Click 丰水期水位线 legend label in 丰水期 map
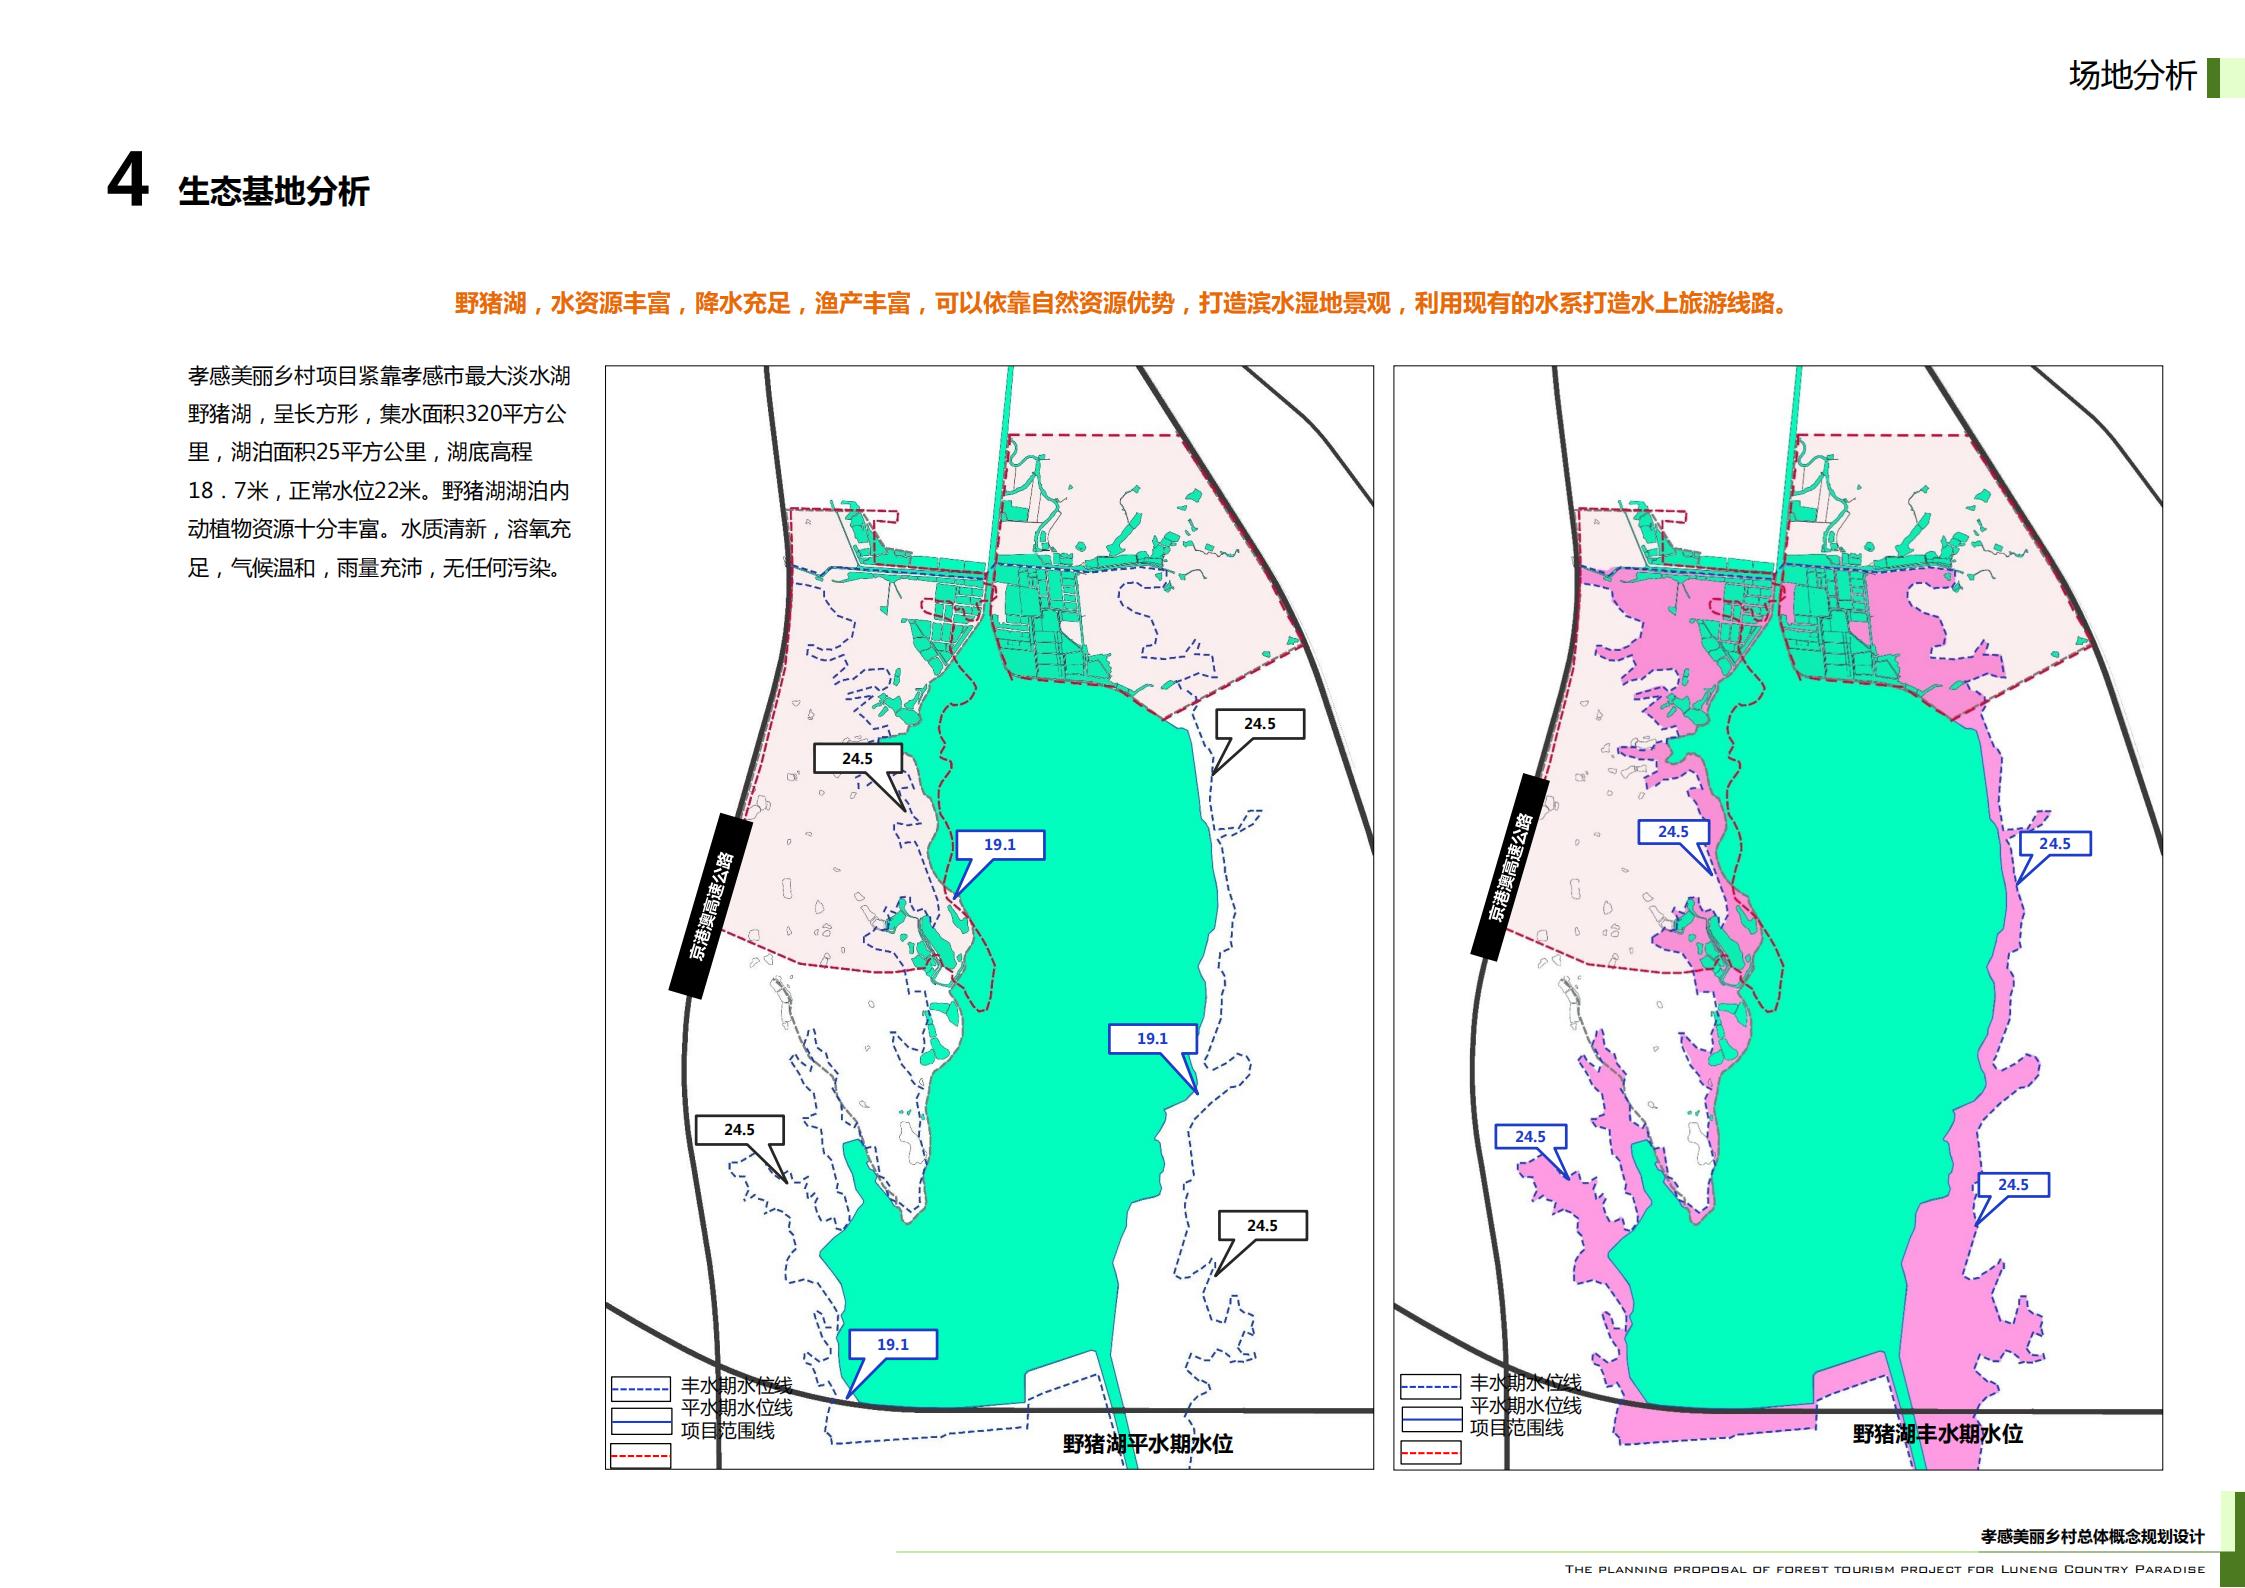This screenshot has width=2245, height=1588. (1526, 1383)
